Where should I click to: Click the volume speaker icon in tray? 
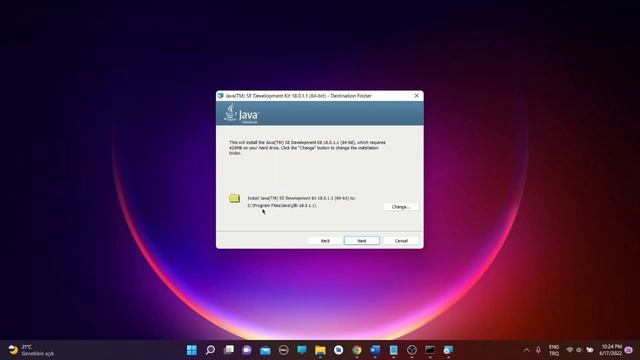(x=579, y=350)
